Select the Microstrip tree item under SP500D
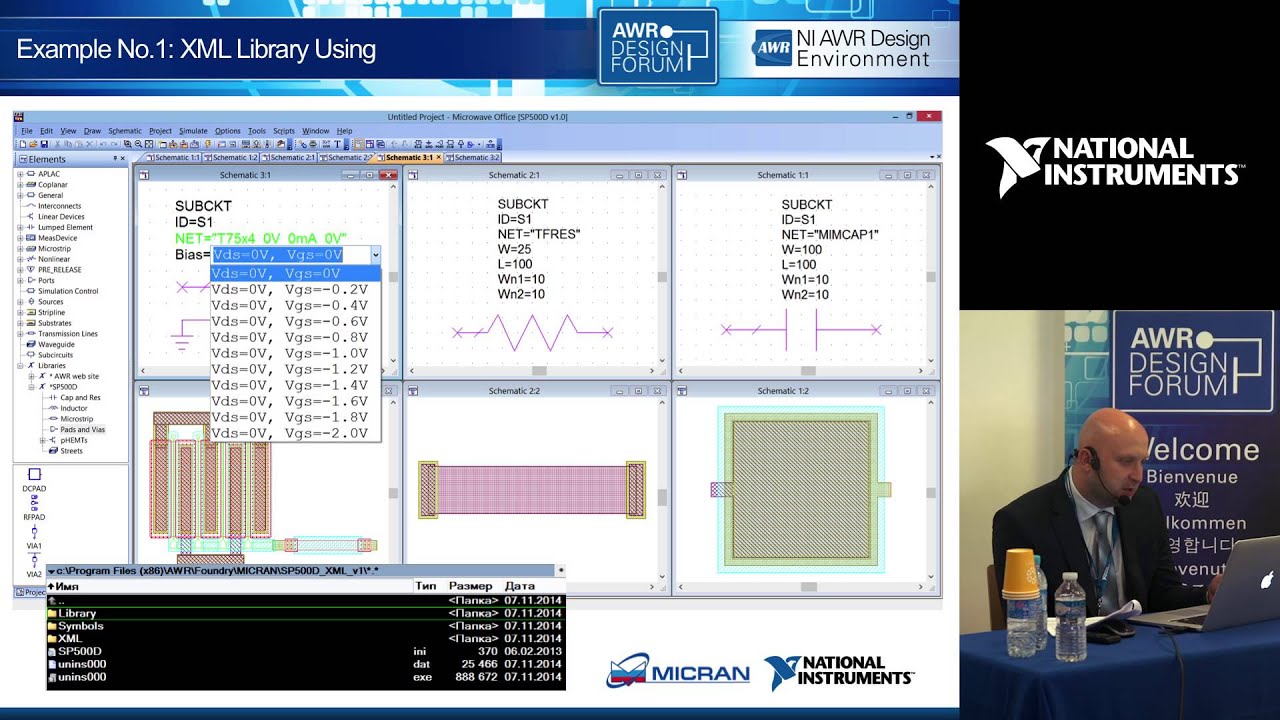Viewport: 1280px width, 720px height. click(77, 419)
